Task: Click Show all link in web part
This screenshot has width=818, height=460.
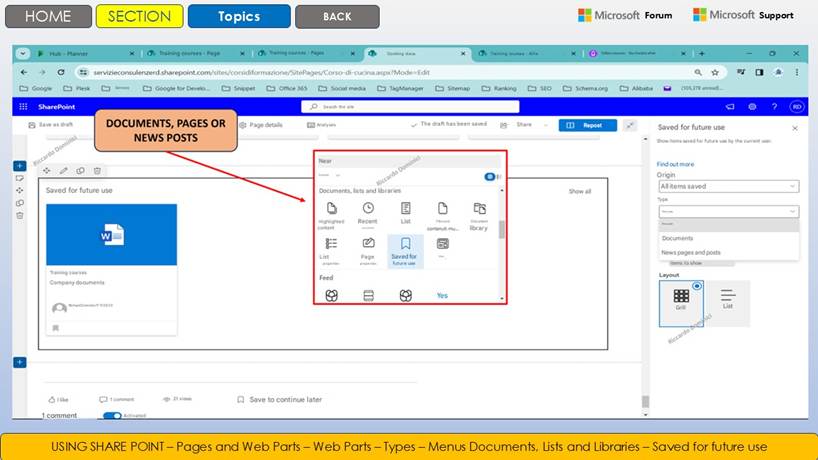Action: click(580, 191)
